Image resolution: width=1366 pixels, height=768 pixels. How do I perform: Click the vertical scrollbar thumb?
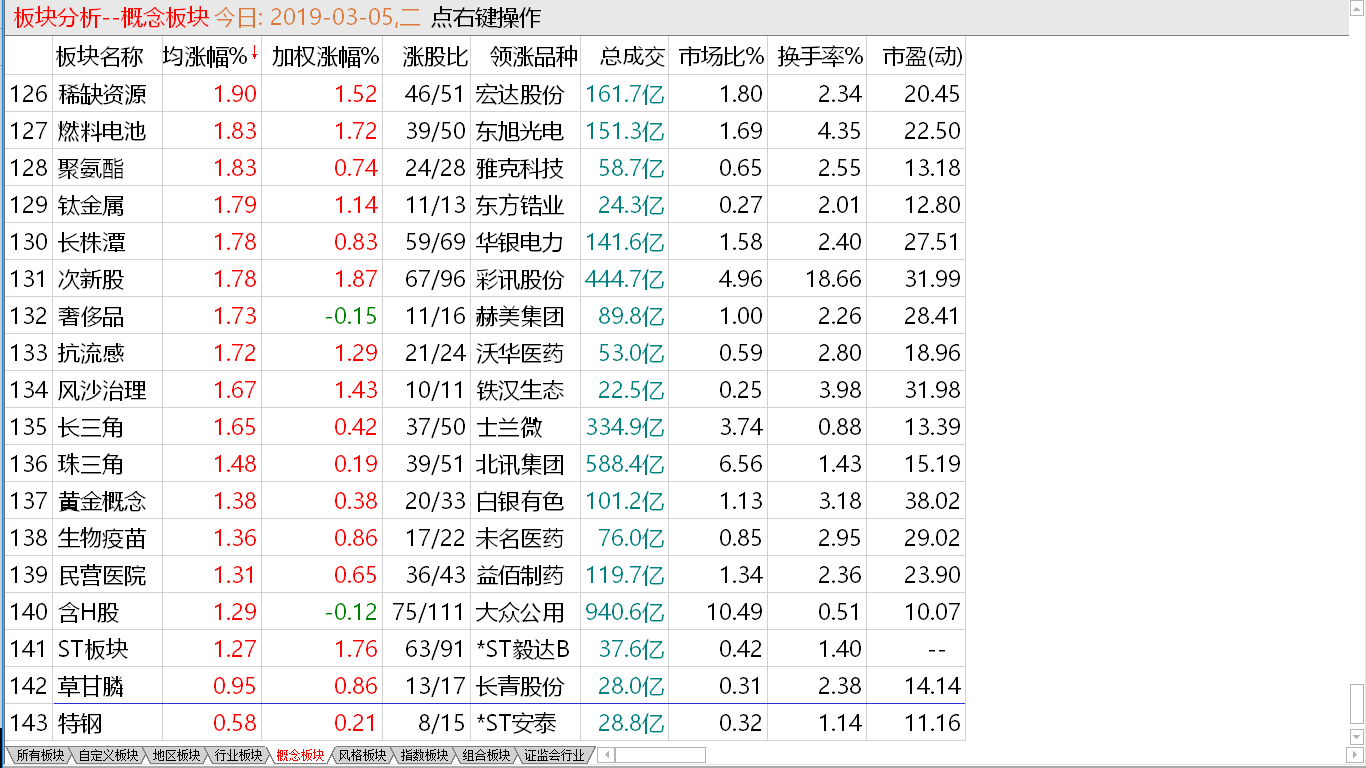[1357, 705]
